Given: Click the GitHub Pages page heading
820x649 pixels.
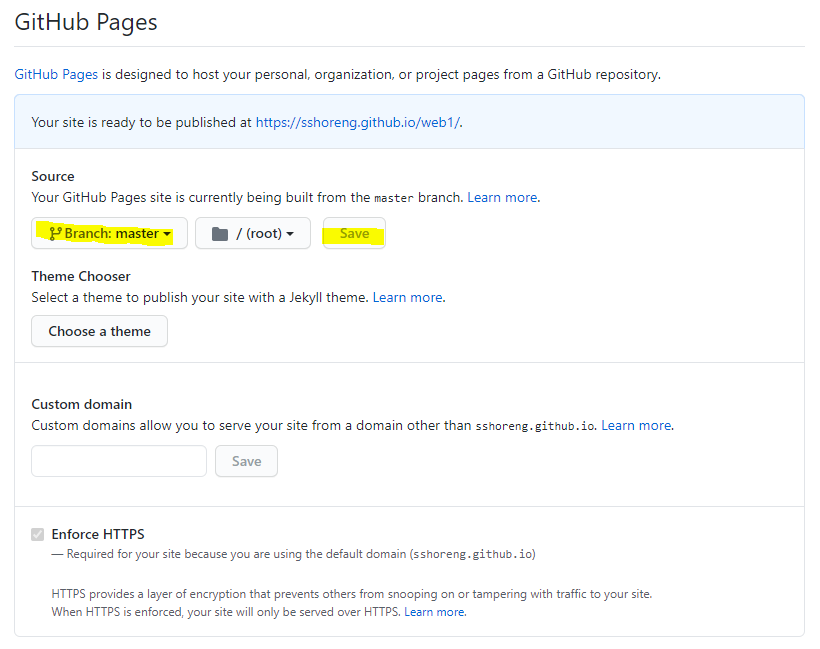Looking at the screenshot, I should click(x=86, y=22).
